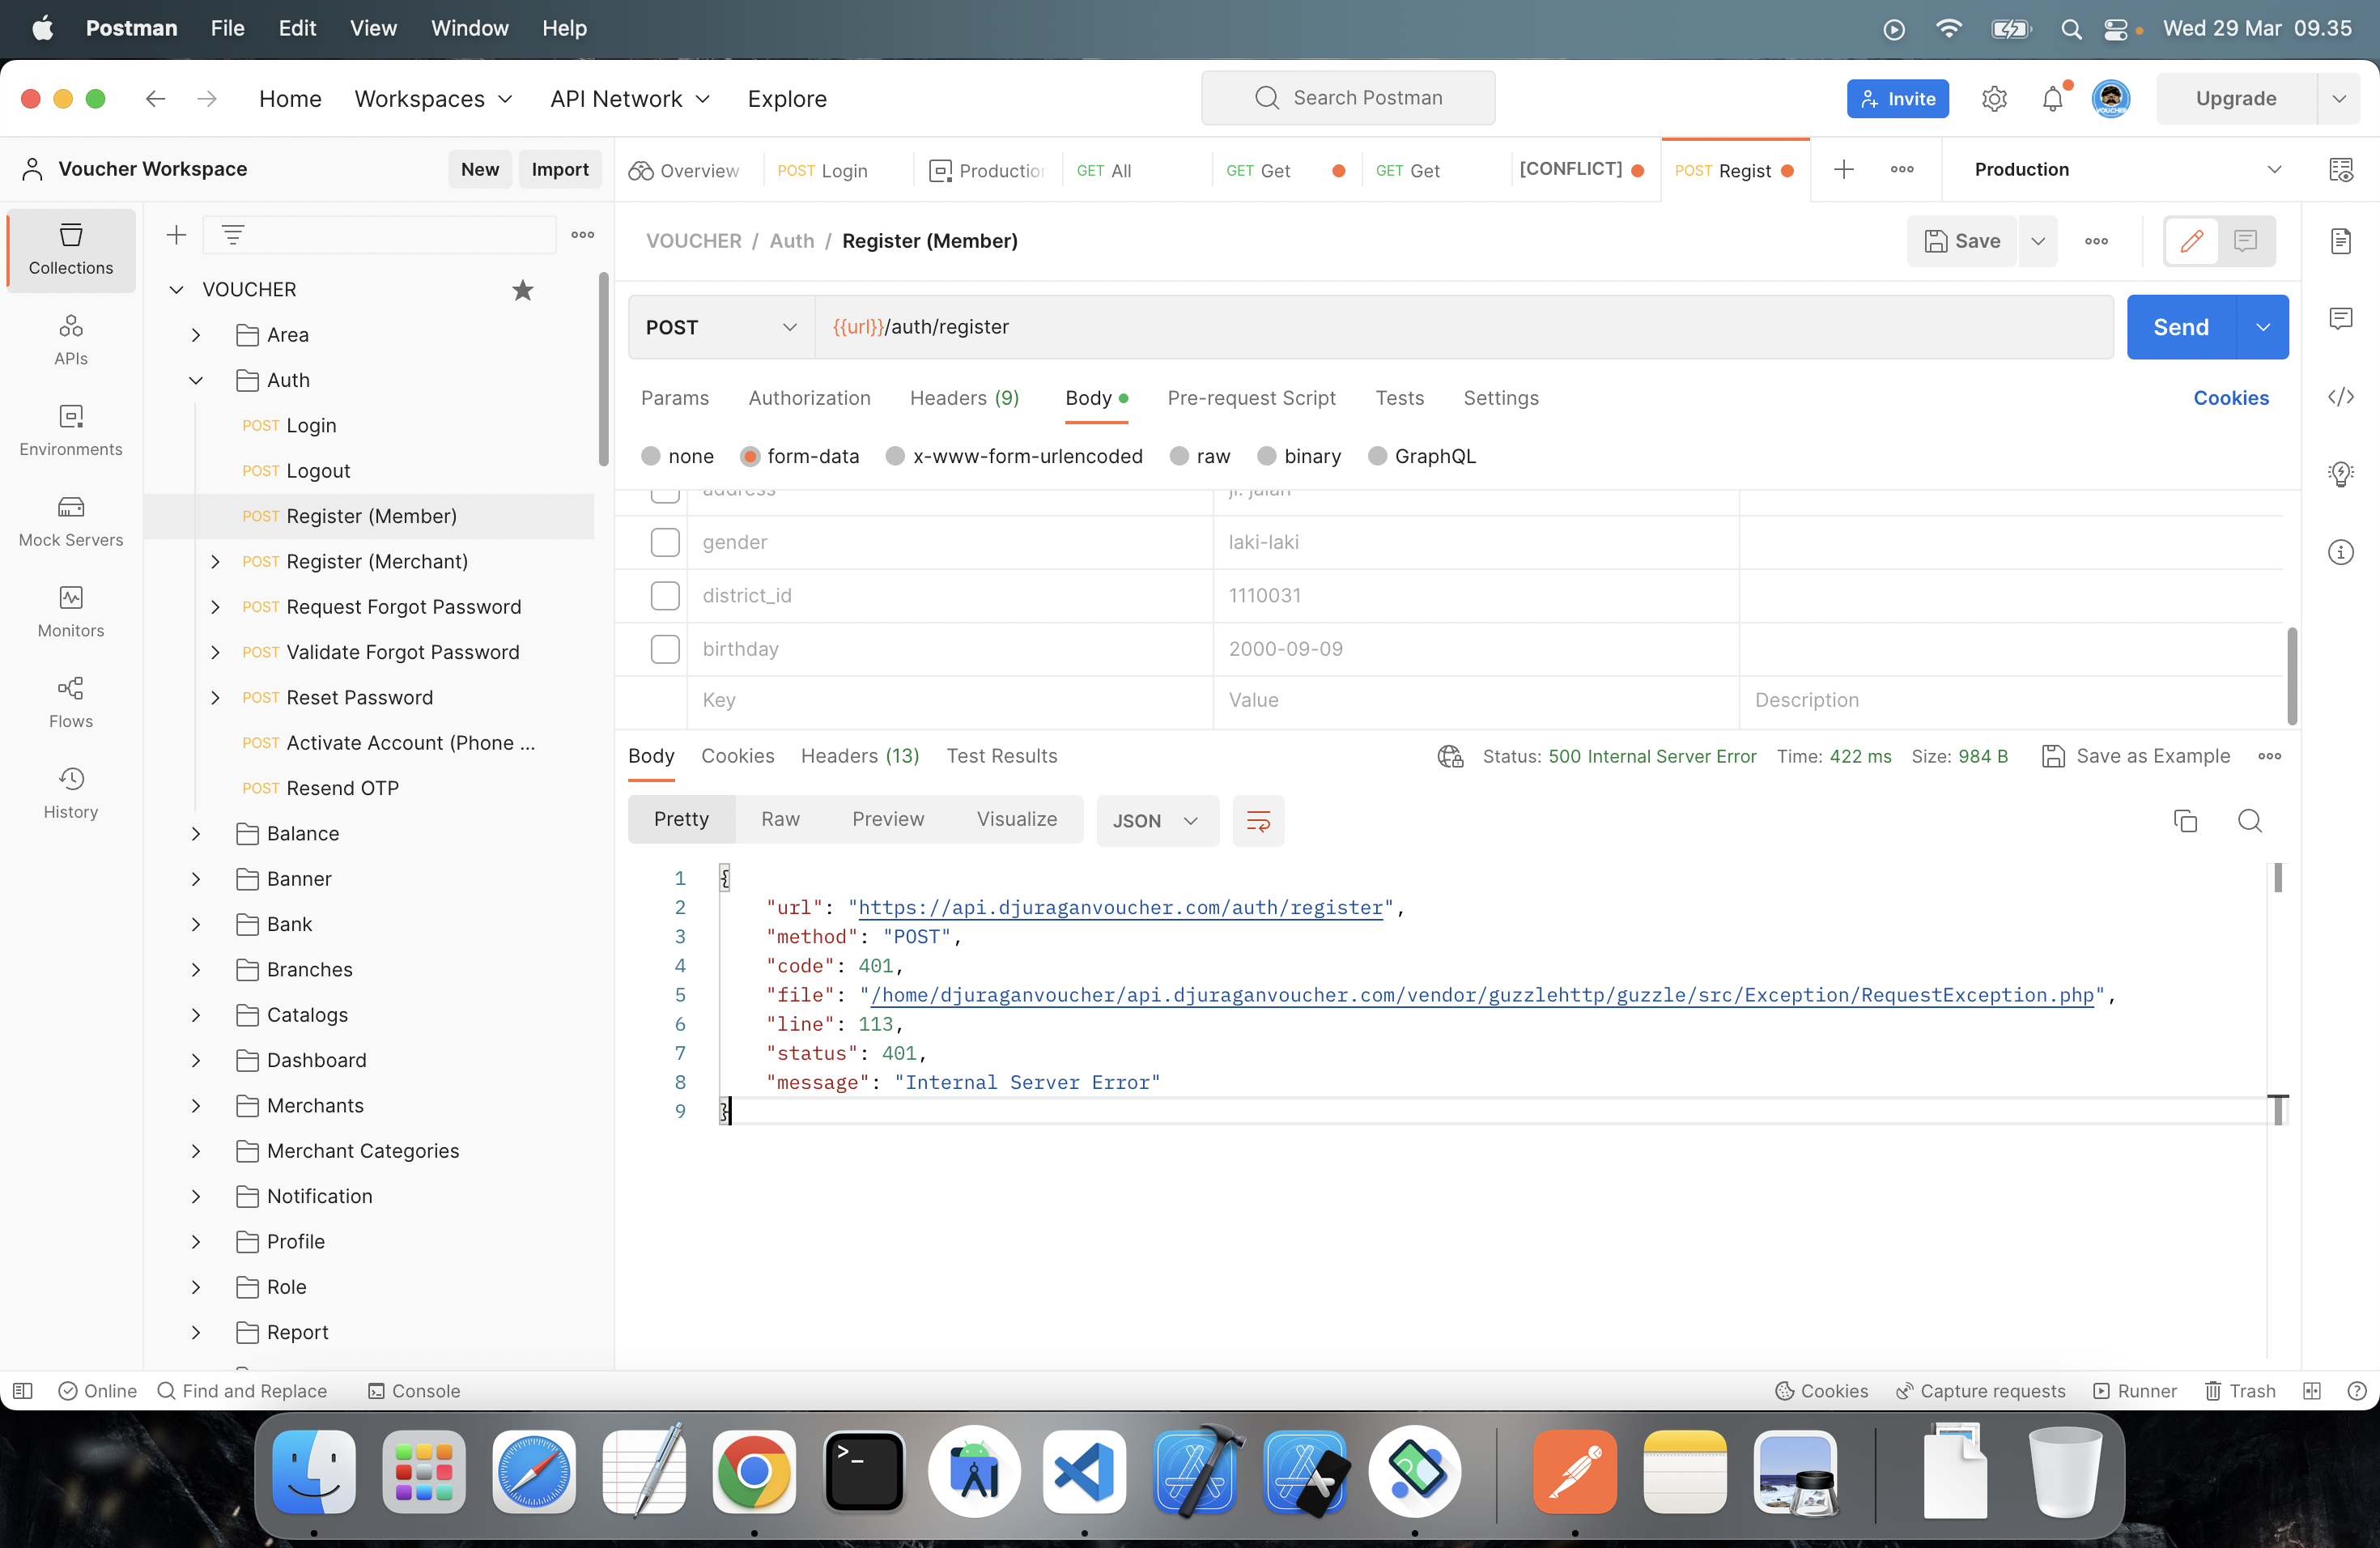This screenshot has height=1548, width=2380.
Task: Open the code snippet panel icon
Action: tap(2341, 397)
